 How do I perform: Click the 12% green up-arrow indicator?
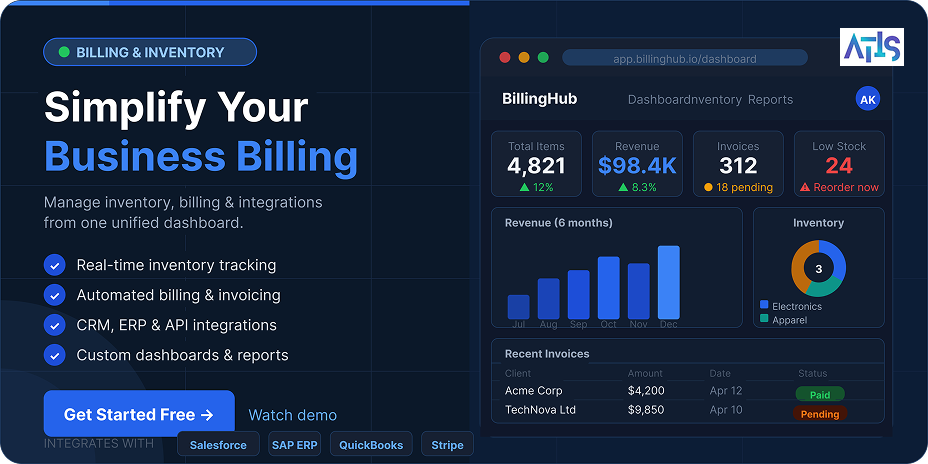coord(536,187)
